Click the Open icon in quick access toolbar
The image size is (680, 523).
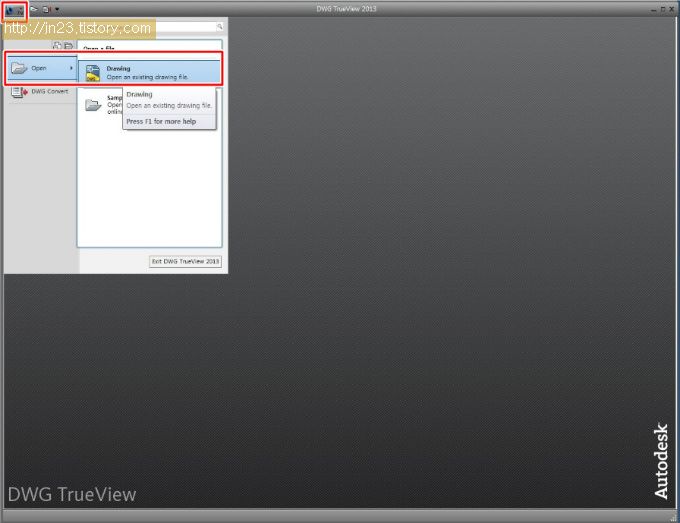[x=34, y=9]
